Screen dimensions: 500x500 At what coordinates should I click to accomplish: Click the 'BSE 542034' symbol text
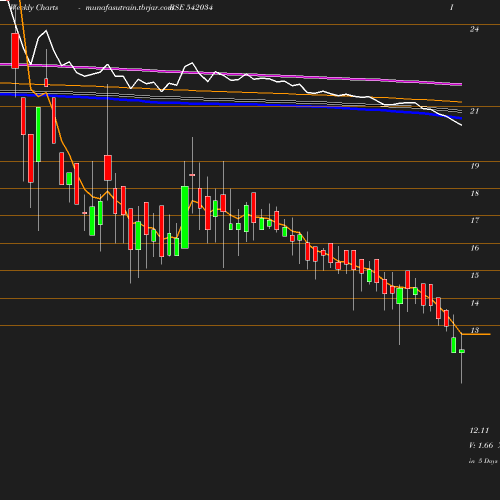click(x=191, y=7)
